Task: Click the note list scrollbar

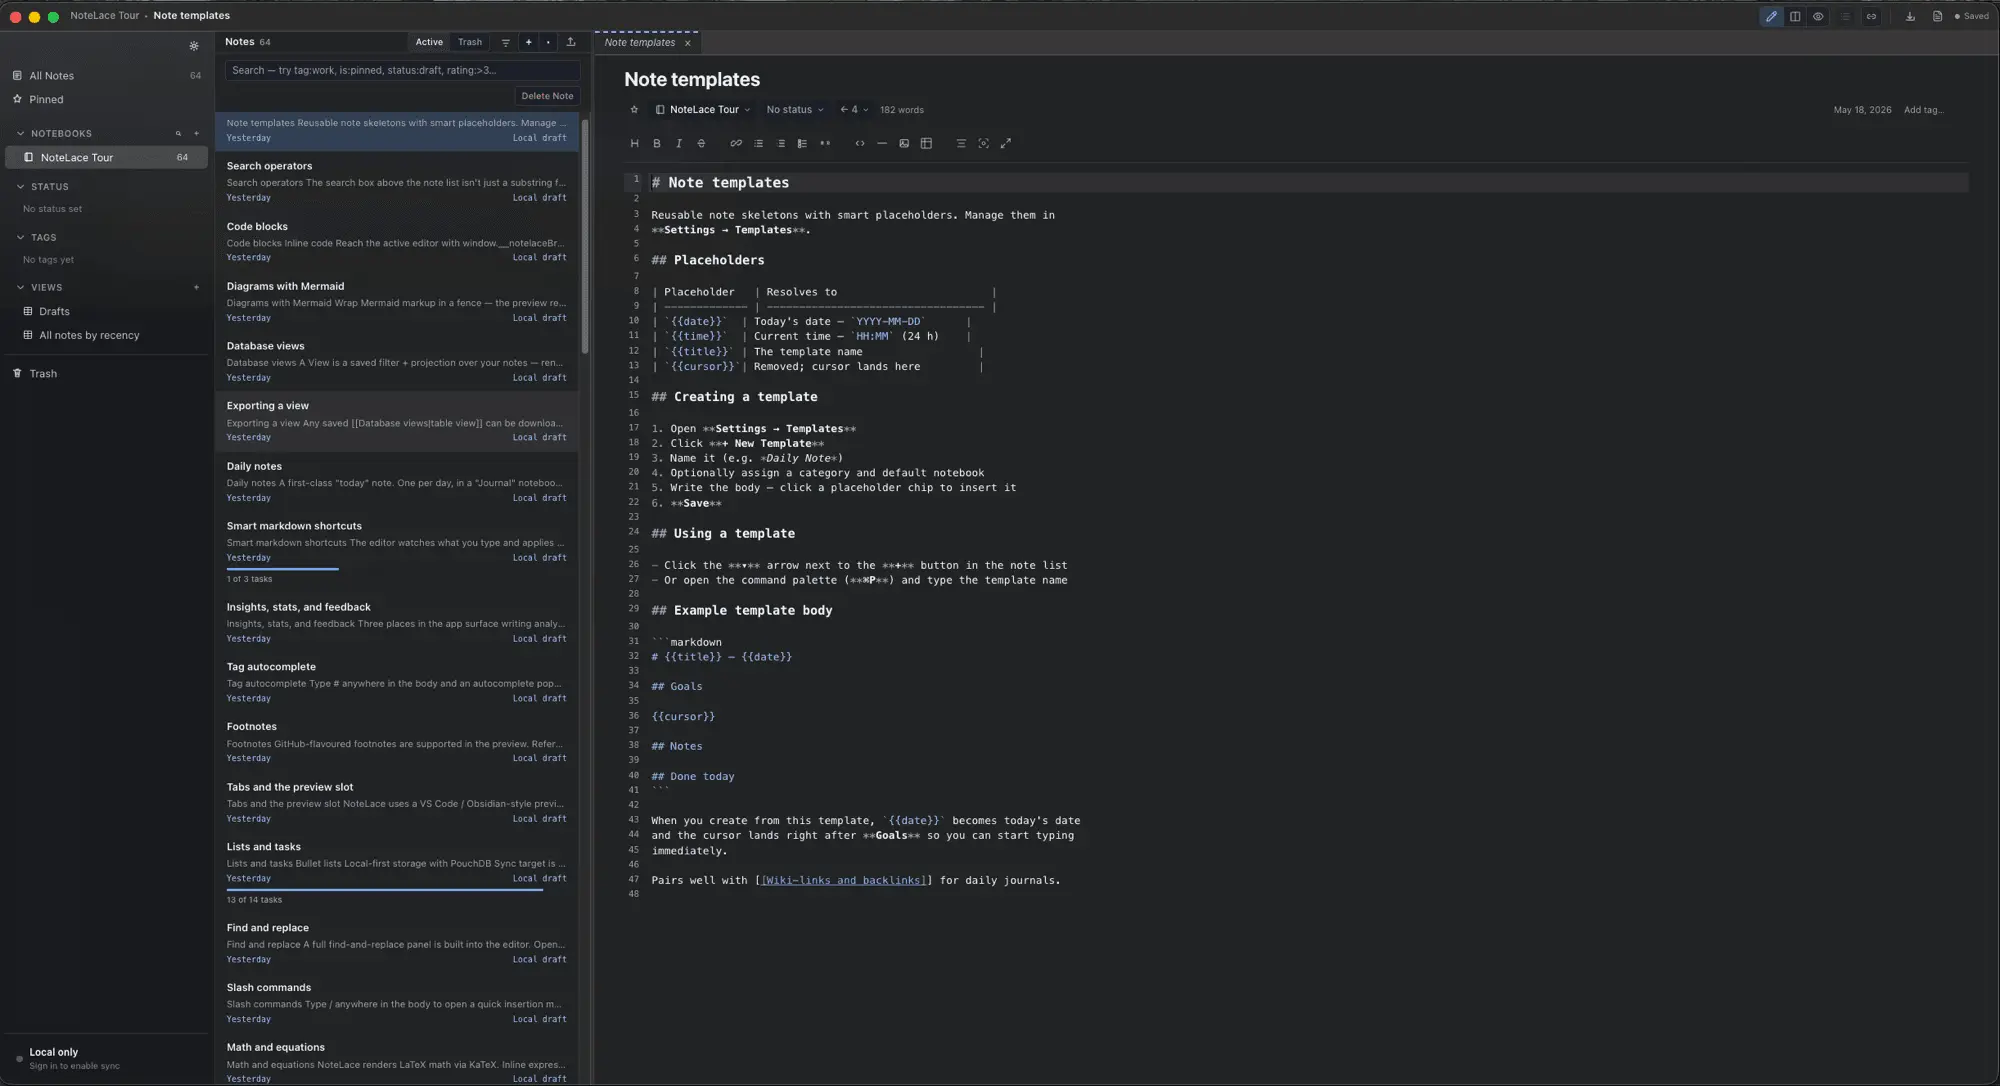Action: (x=585, y=235)
